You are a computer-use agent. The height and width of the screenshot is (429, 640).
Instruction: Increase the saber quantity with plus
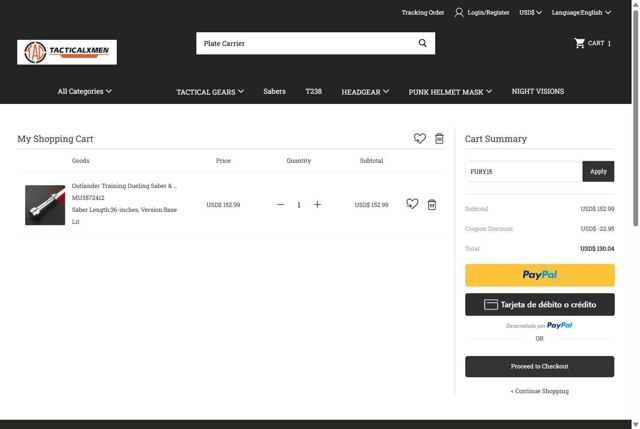click(x=317, y=204)
